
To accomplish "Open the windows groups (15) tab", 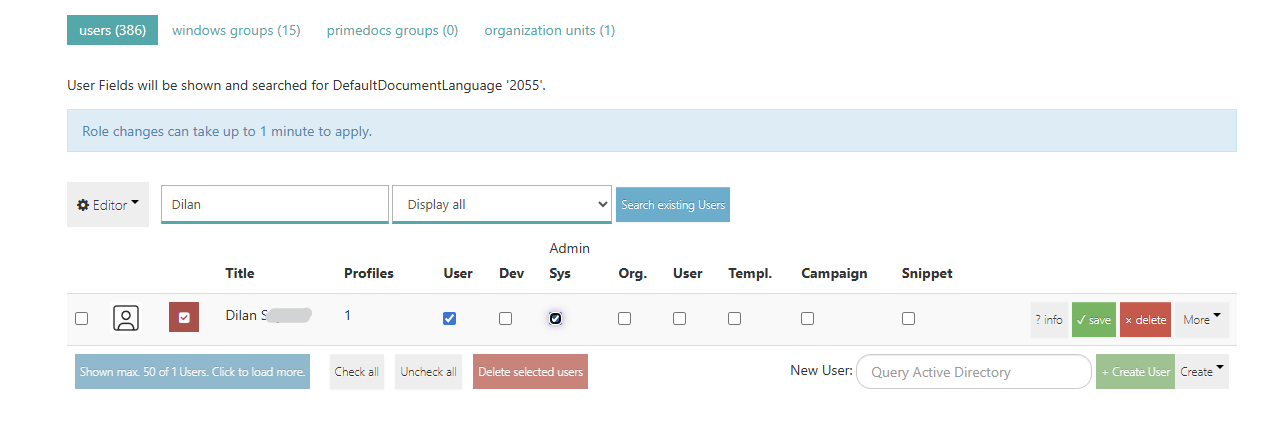I will (x=236, y=30).
